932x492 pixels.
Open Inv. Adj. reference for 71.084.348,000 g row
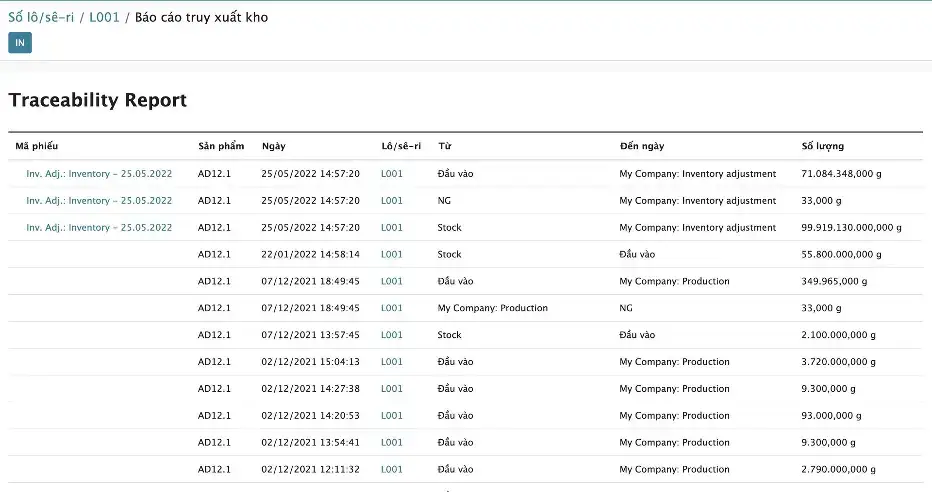pos(99,174)
